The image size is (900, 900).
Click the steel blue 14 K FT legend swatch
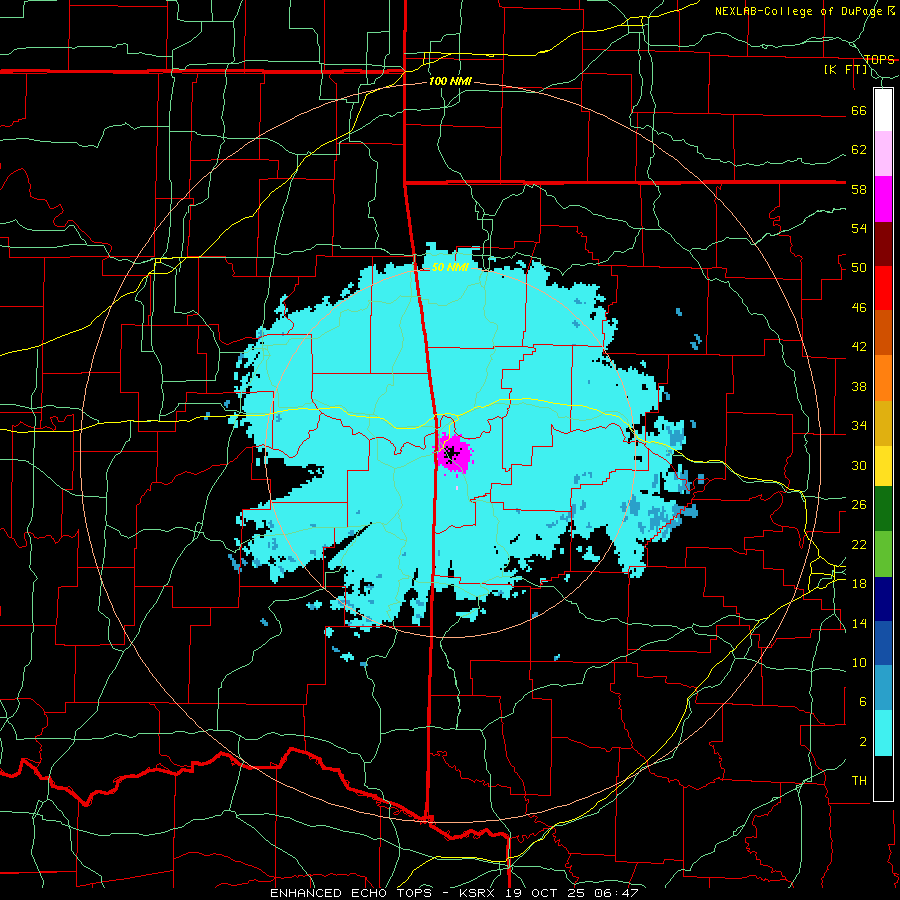pos(883,688)
